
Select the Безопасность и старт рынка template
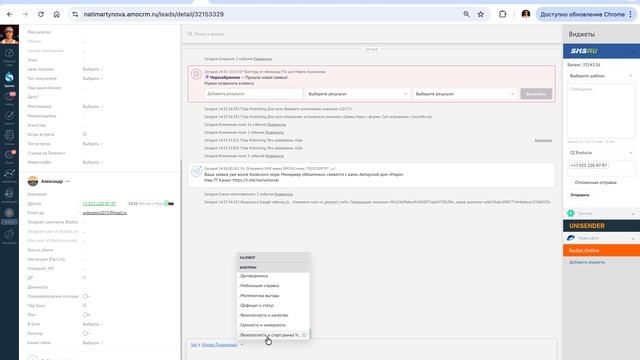point(273,335)
